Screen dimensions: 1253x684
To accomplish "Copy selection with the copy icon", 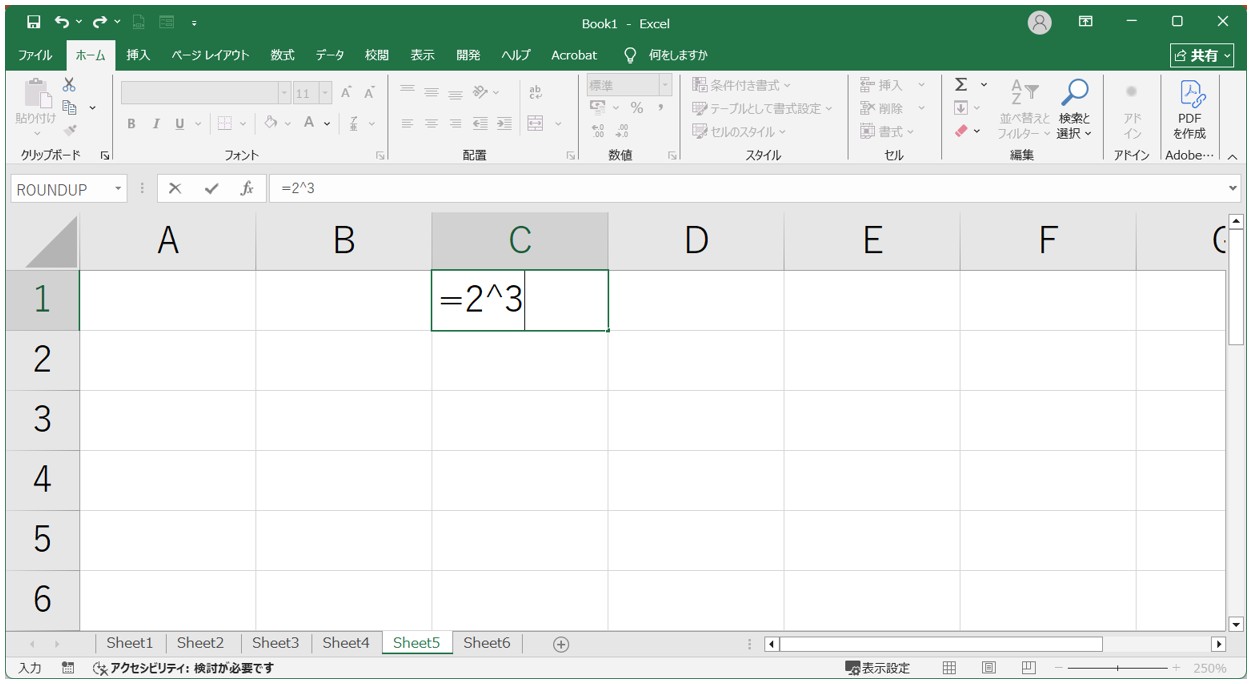I will 70,107.
